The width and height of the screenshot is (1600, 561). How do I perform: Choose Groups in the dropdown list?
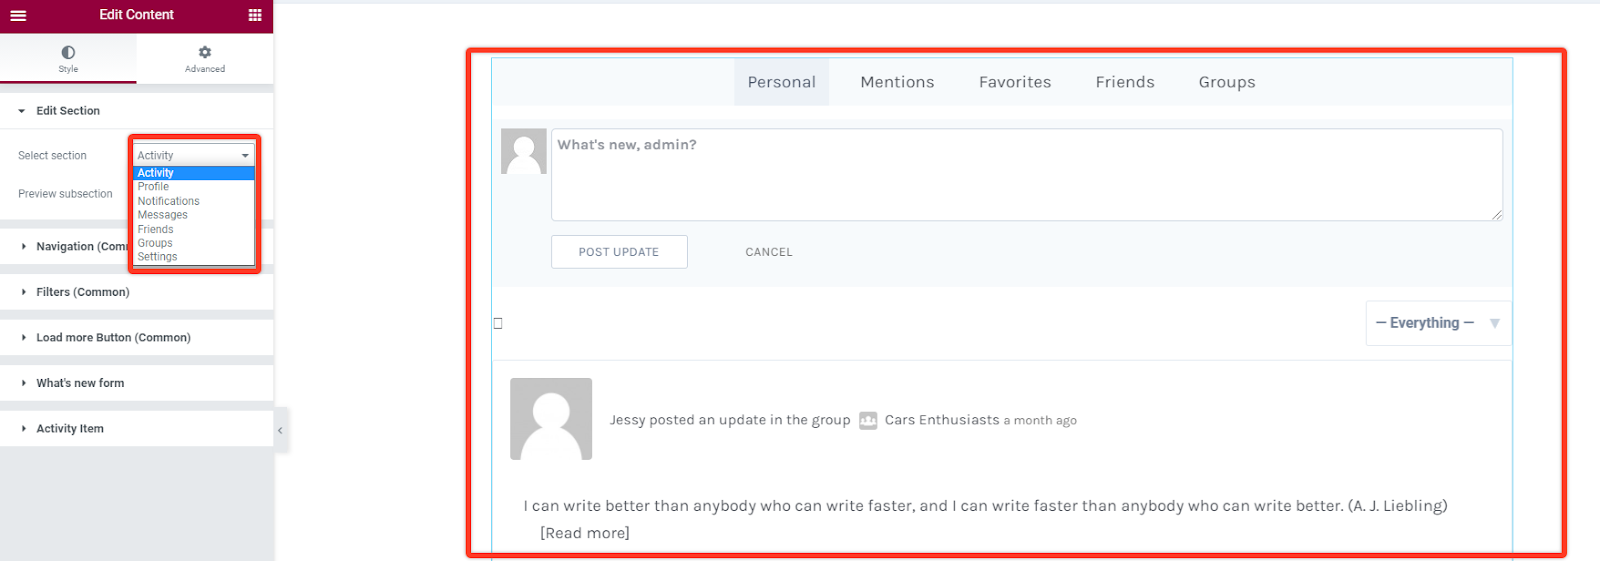[194, 243]
